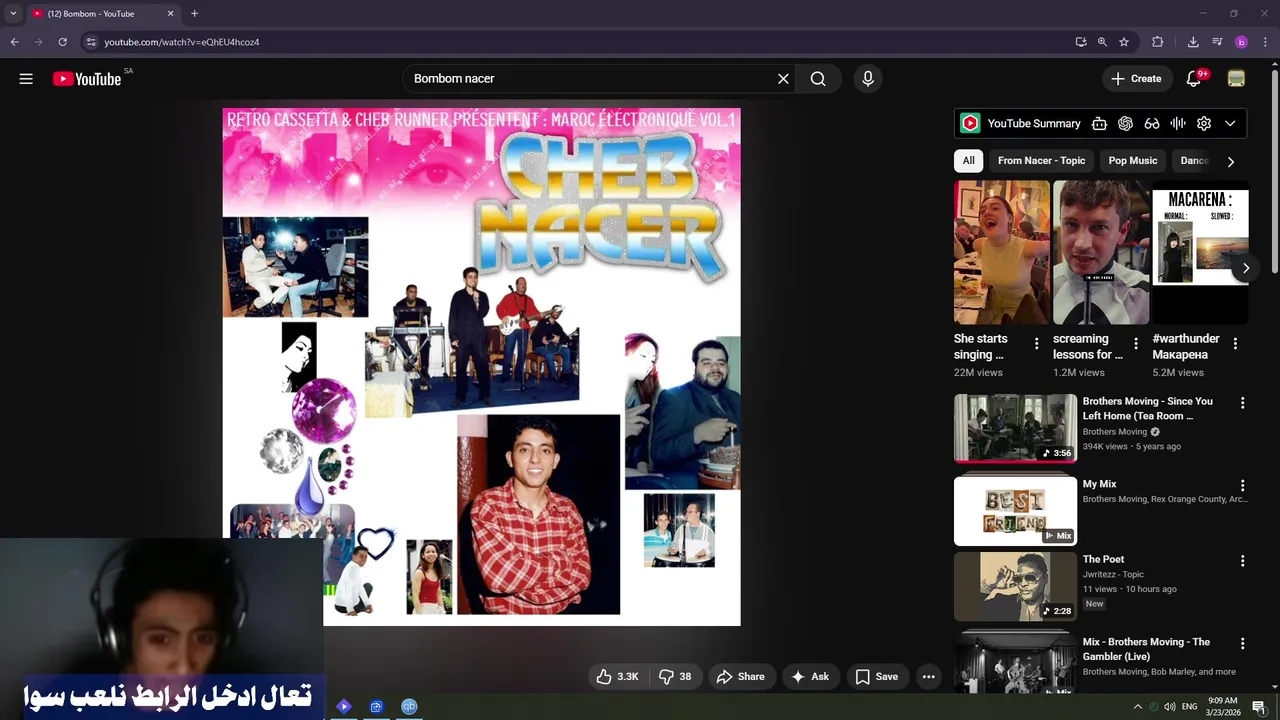Image resolution: width=1280 pixels, height=720 pixels.
Task: Open the screaming lessons short
Action: pyautogui.click(x=1101, y=252)
